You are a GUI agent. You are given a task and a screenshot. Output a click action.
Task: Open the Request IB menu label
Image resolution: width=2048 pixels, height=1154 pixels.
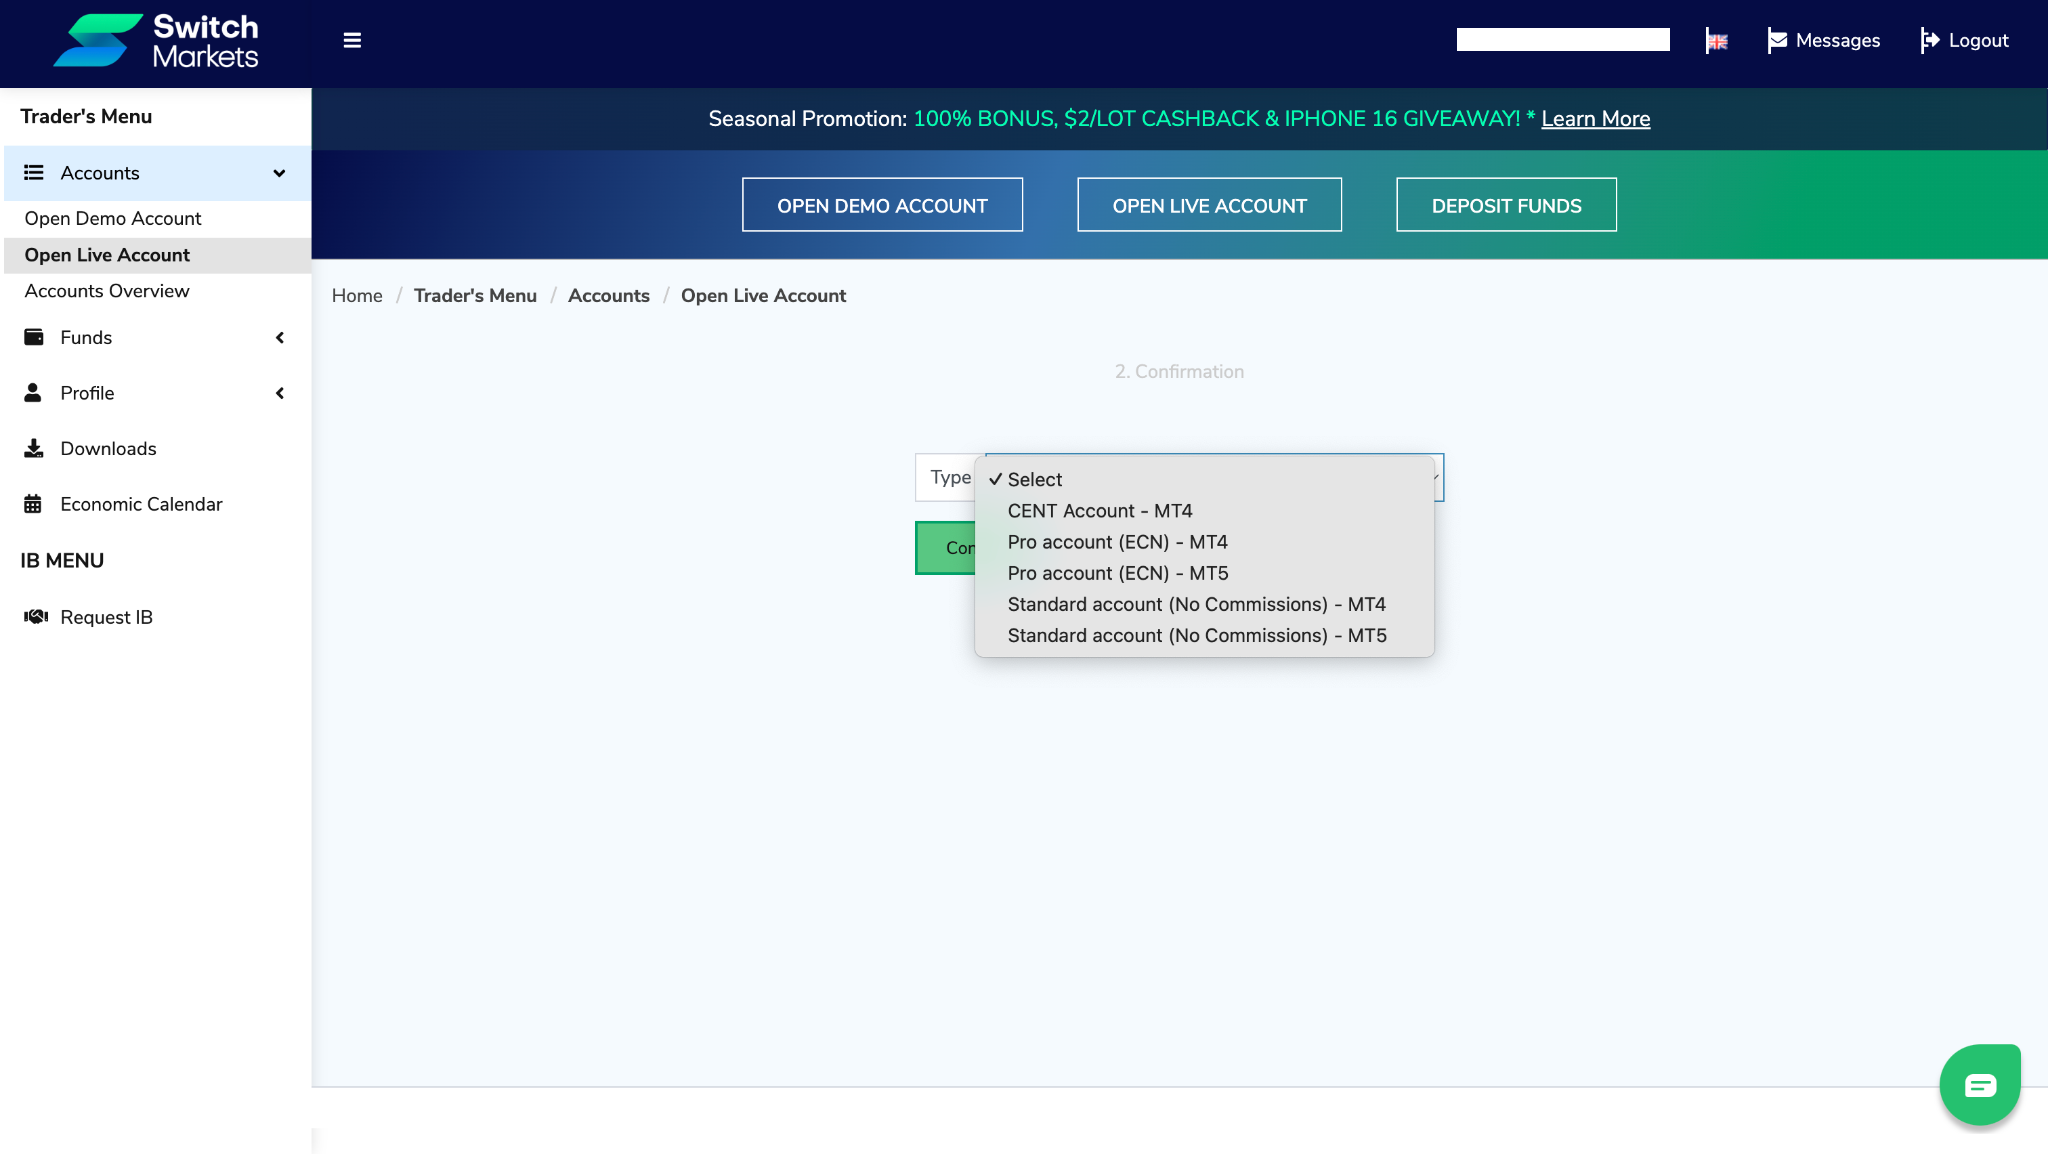106,617
